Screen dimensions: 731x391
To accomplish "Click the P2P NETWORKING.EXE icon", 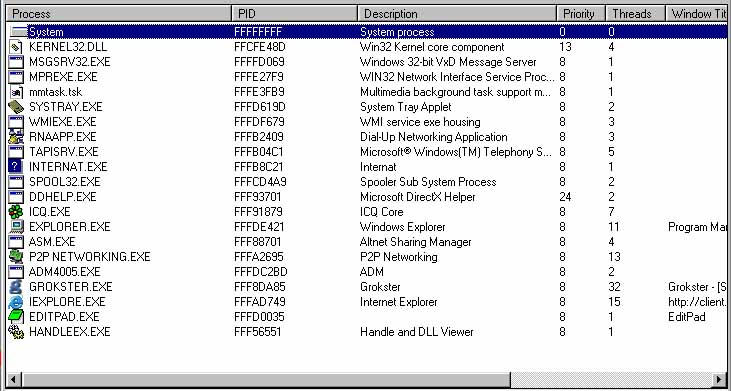I will 16,256.
